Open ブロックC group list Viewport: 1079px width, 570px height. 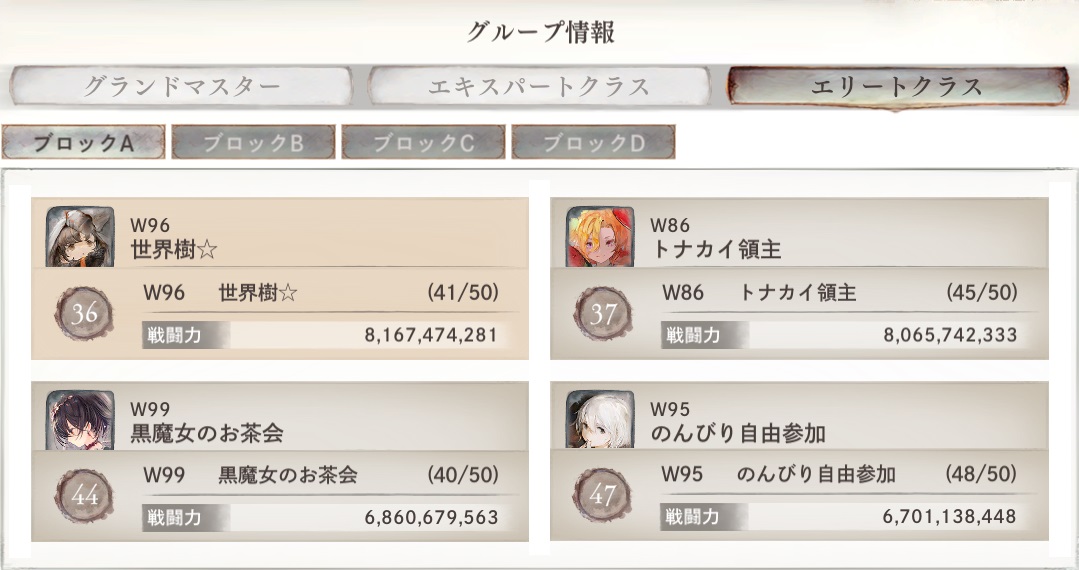[x=423, y=143]
